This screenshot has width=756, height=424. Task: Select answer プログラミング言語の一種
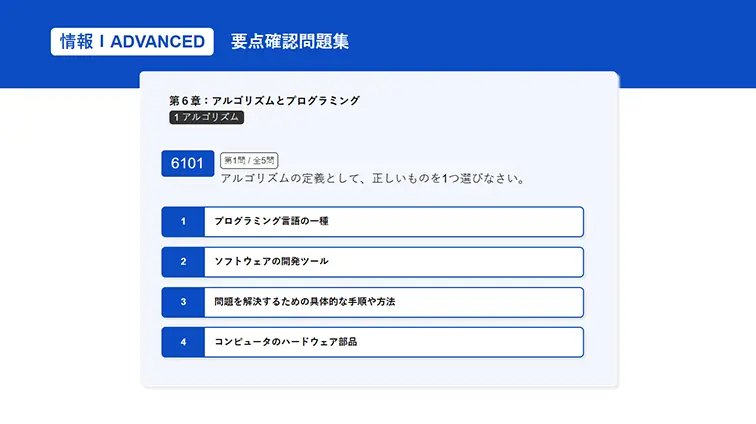pos(393,221)
